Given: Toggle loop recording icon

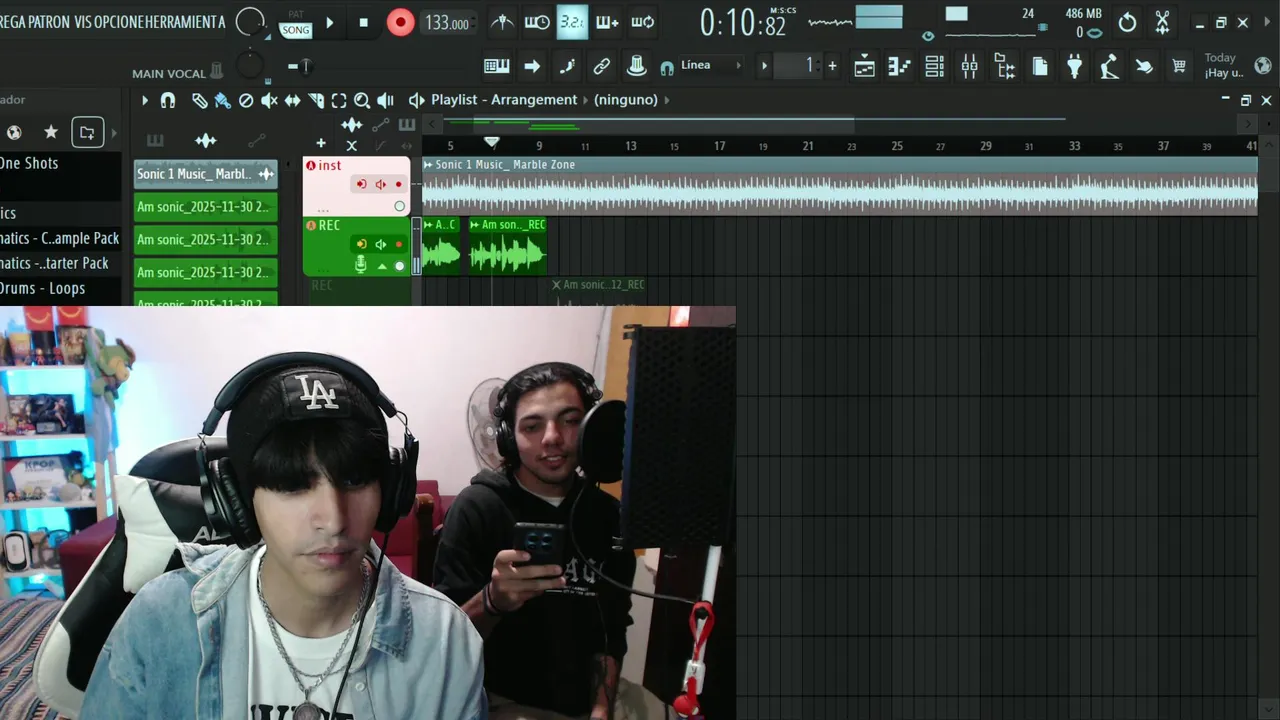Looking at the screenshot, I should click(x=643, y=22).
